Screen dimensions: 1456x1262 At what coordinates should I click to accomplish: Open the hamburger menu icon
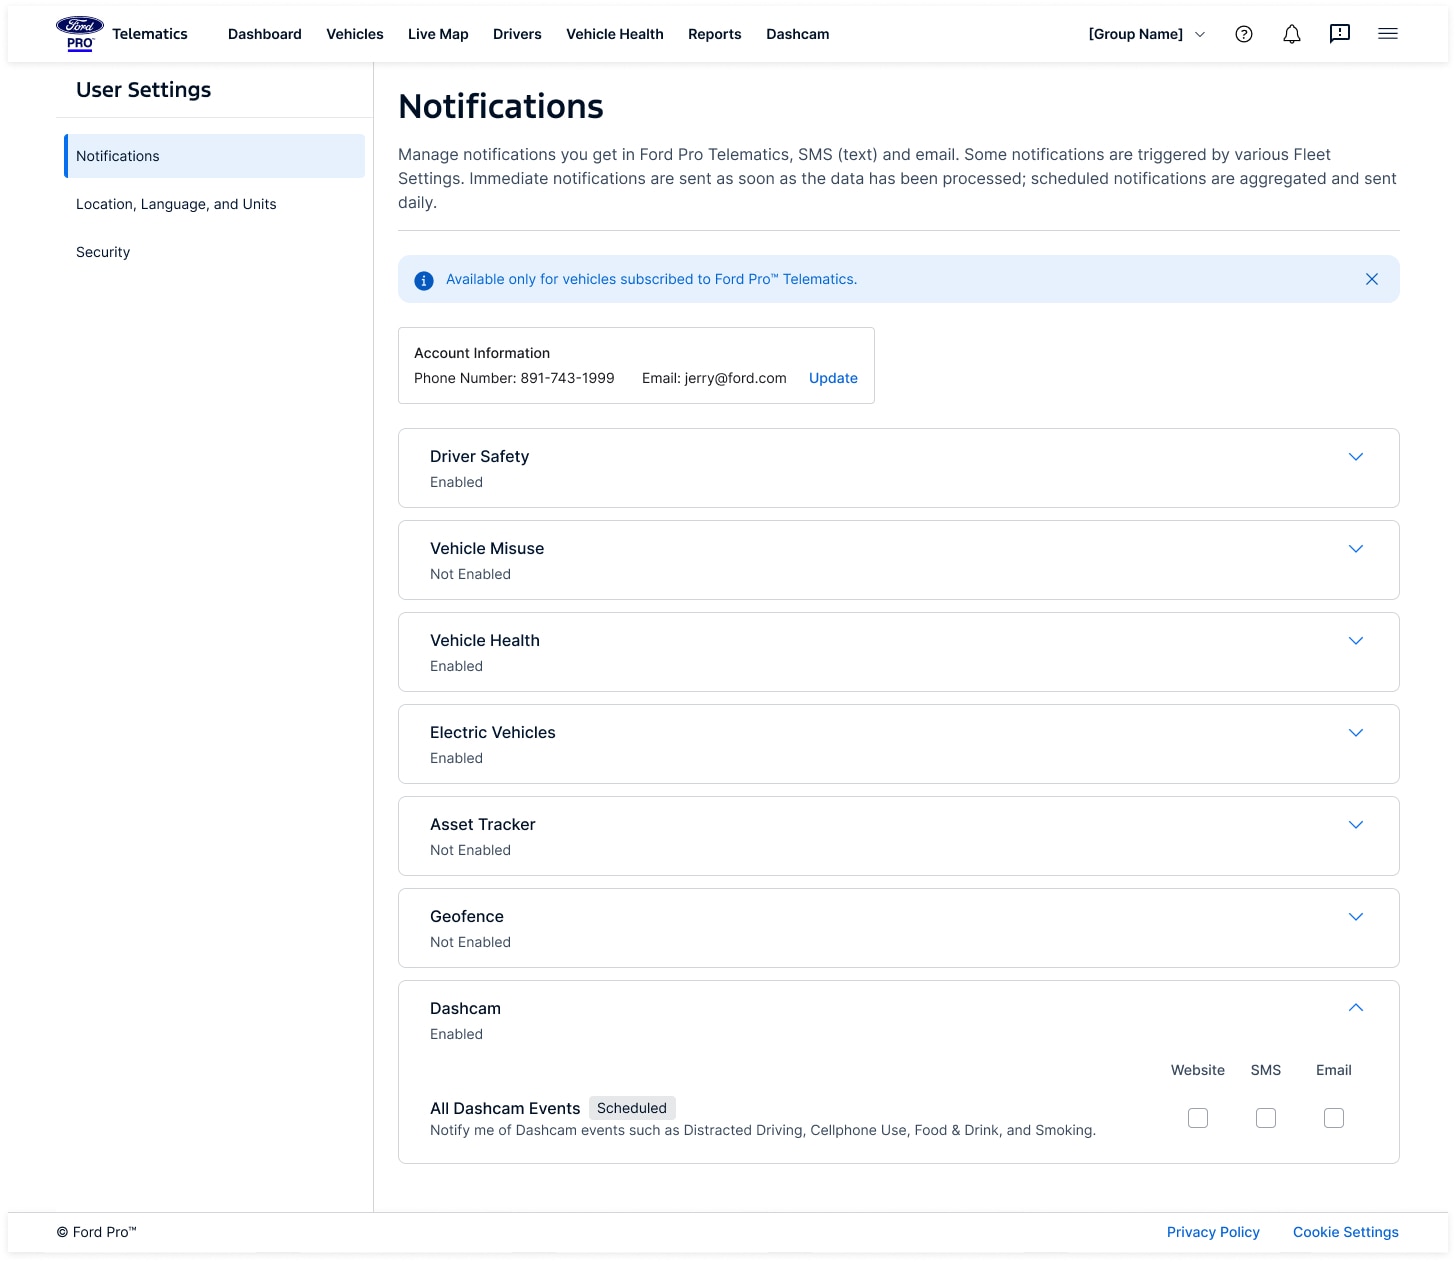(x=1387, y=34)
